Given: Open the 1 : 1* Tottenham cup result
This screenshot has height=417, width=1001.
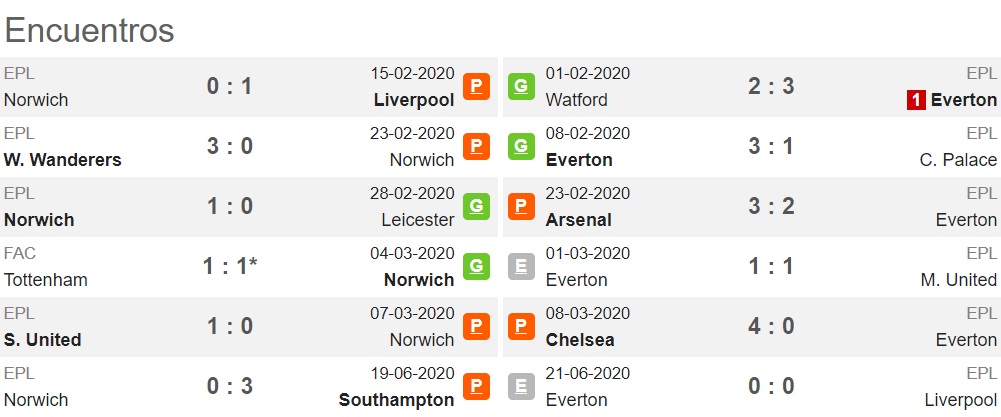Looking at the screenshot, I should [230, 266].
